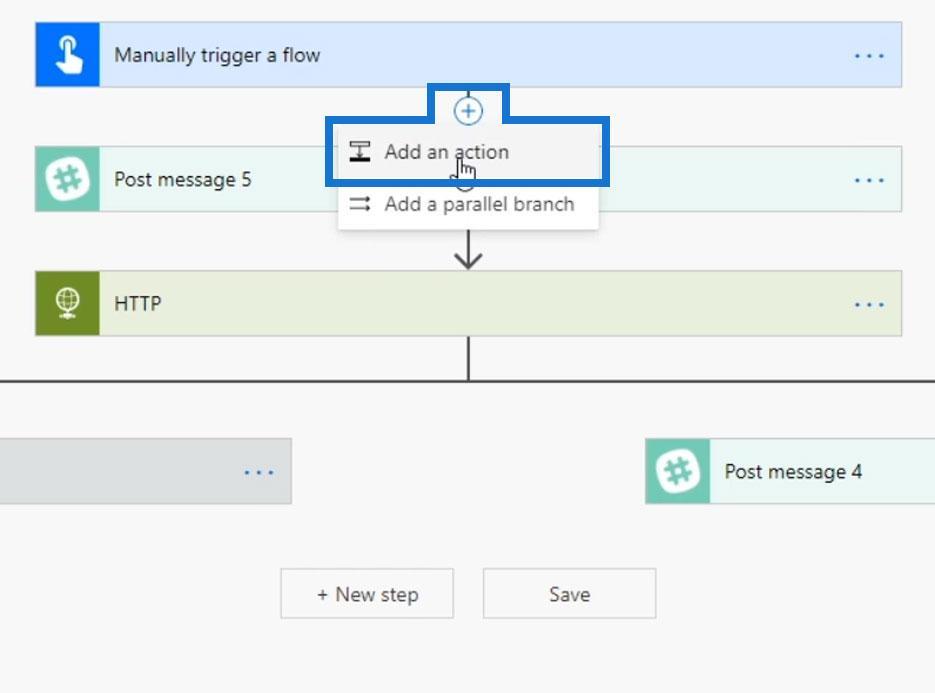The height and width of the screenshot is (693, 935).
Task: Open Manually trigger a flow options menu
Action: (869, 55)
